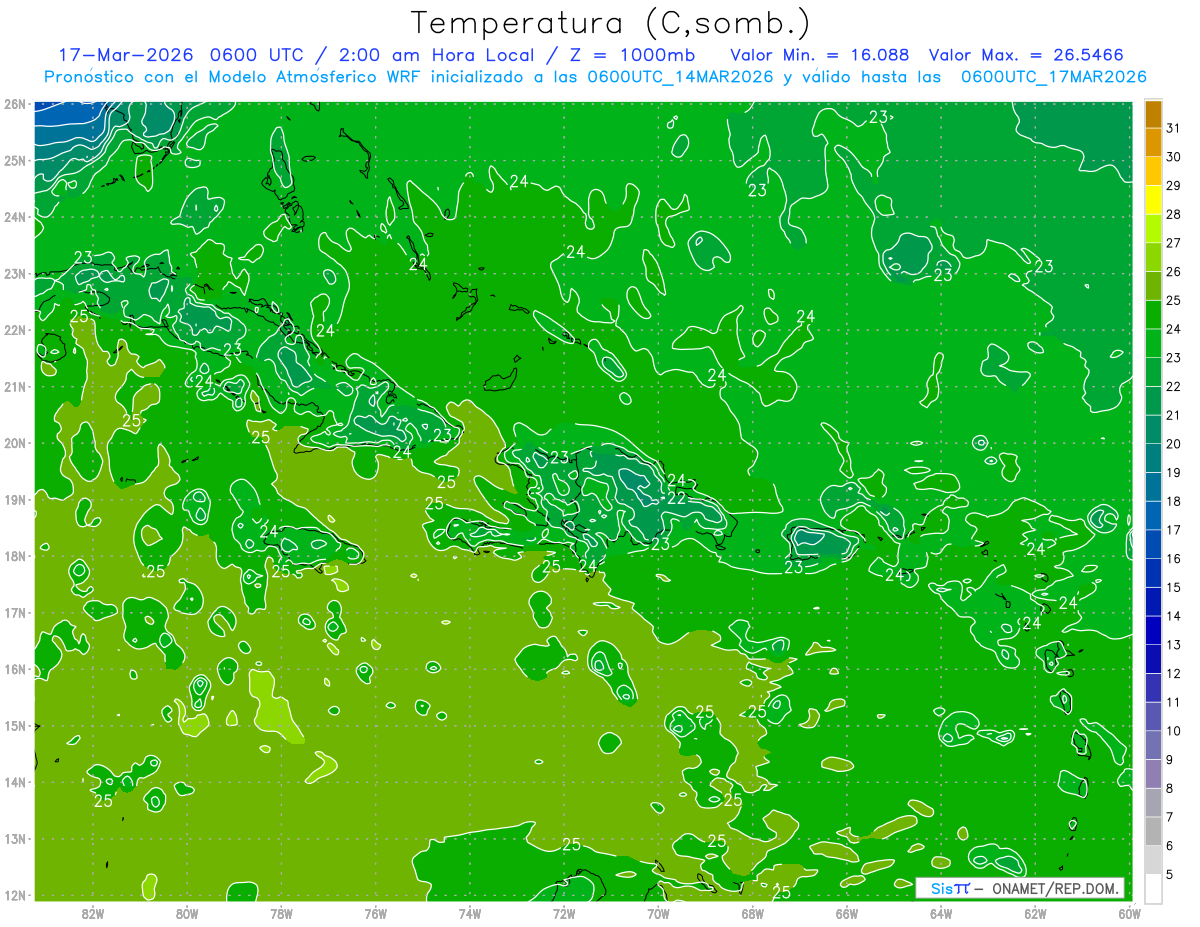Click the 16N latitude axis label

pyautogui.click(x=16, y=669)
